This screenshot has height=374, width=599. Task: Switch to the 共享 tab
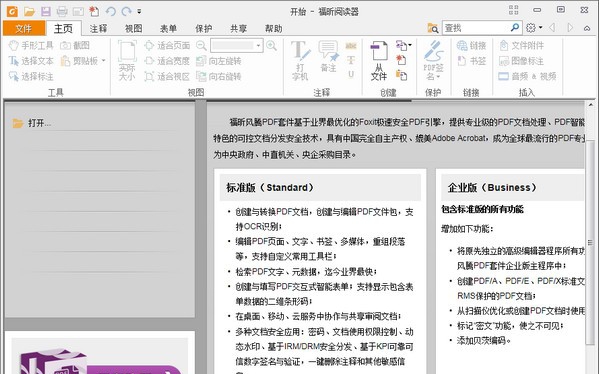239,28
